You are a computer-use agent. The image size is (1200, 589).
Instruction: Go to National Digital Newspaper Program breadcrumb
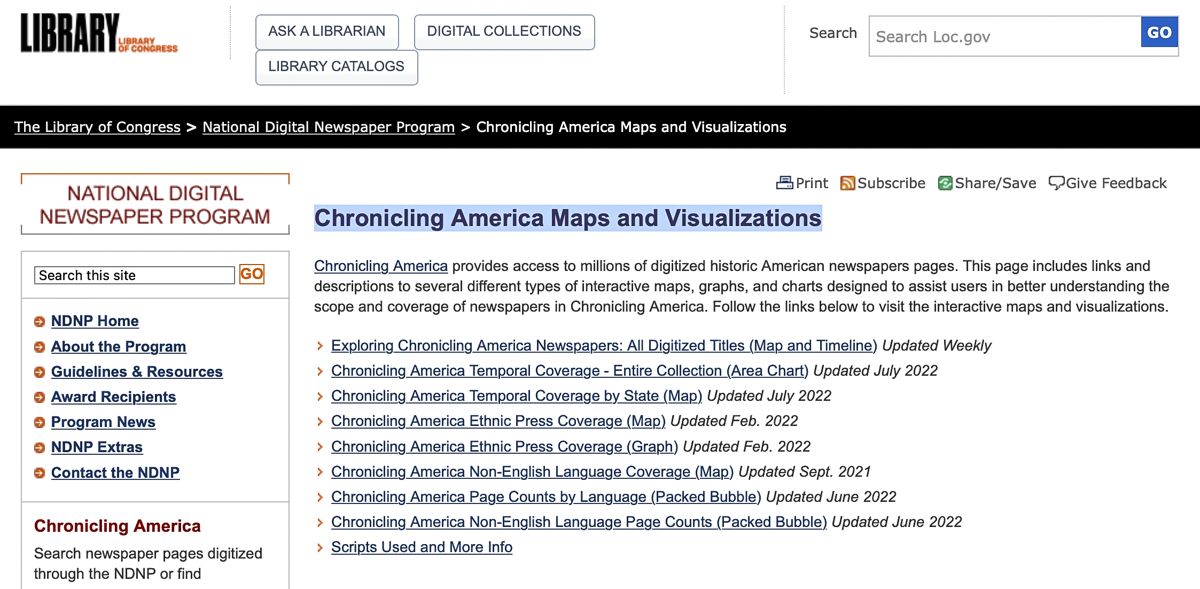pyautogui.click(x=328, y=127)
